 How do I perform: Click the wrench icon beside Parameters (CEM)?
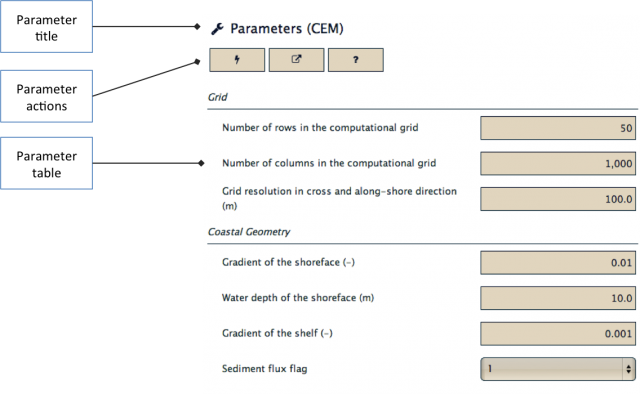217,29
